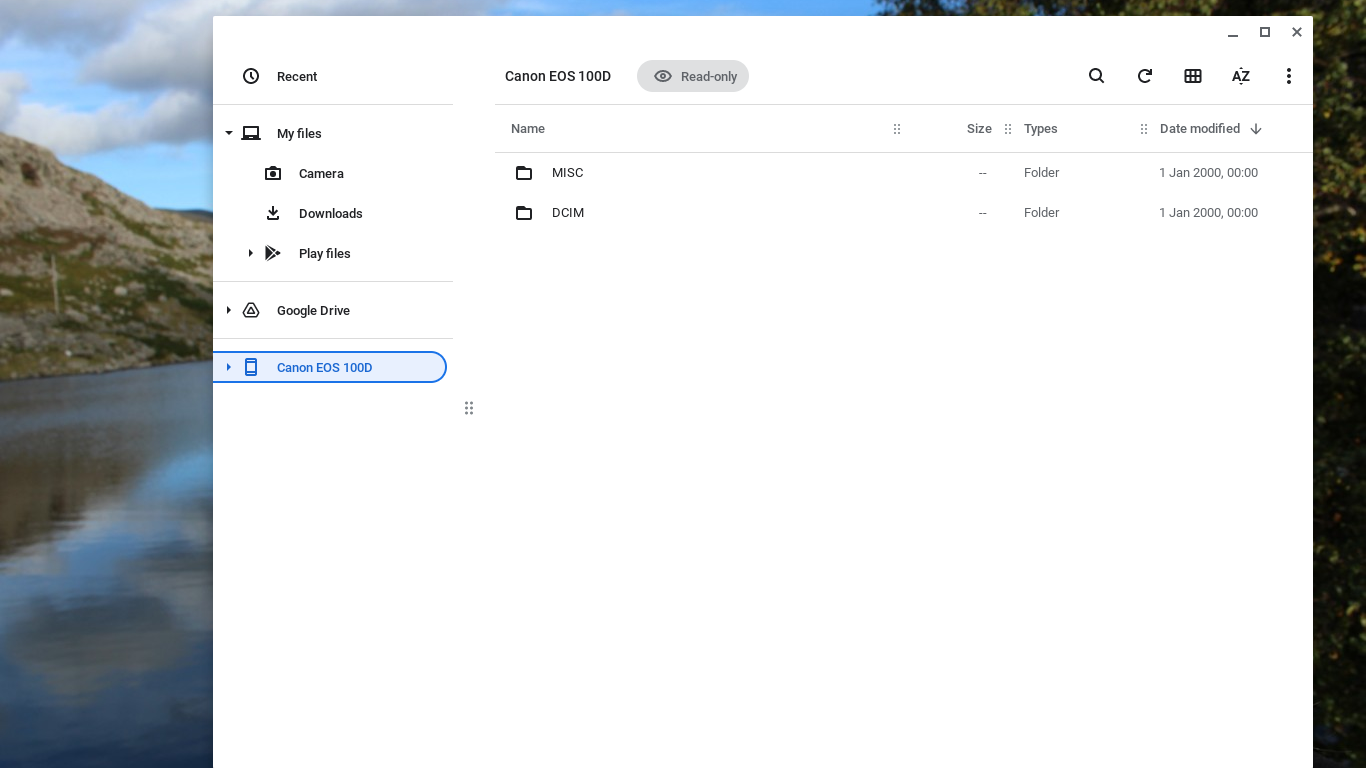Click the Canon EOS 100D breadcrumb title
This screenshot has height=768, width=1366.
click(558, 76)
